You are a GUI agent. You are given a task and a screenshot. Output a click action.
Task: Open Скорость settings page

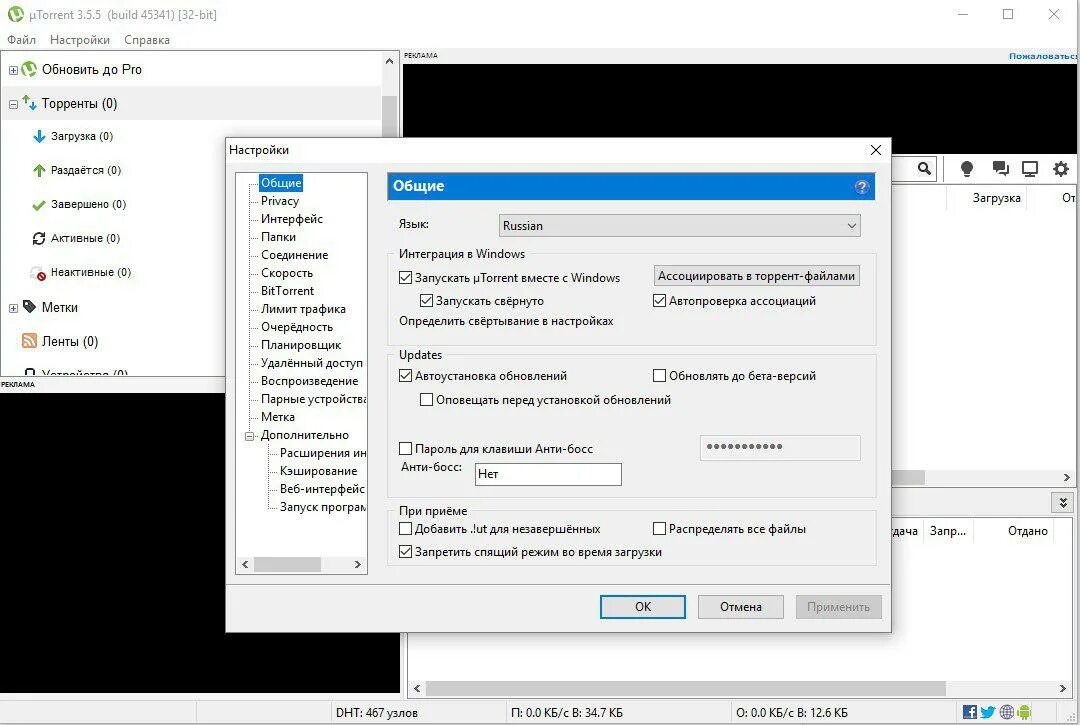point(287,273)
